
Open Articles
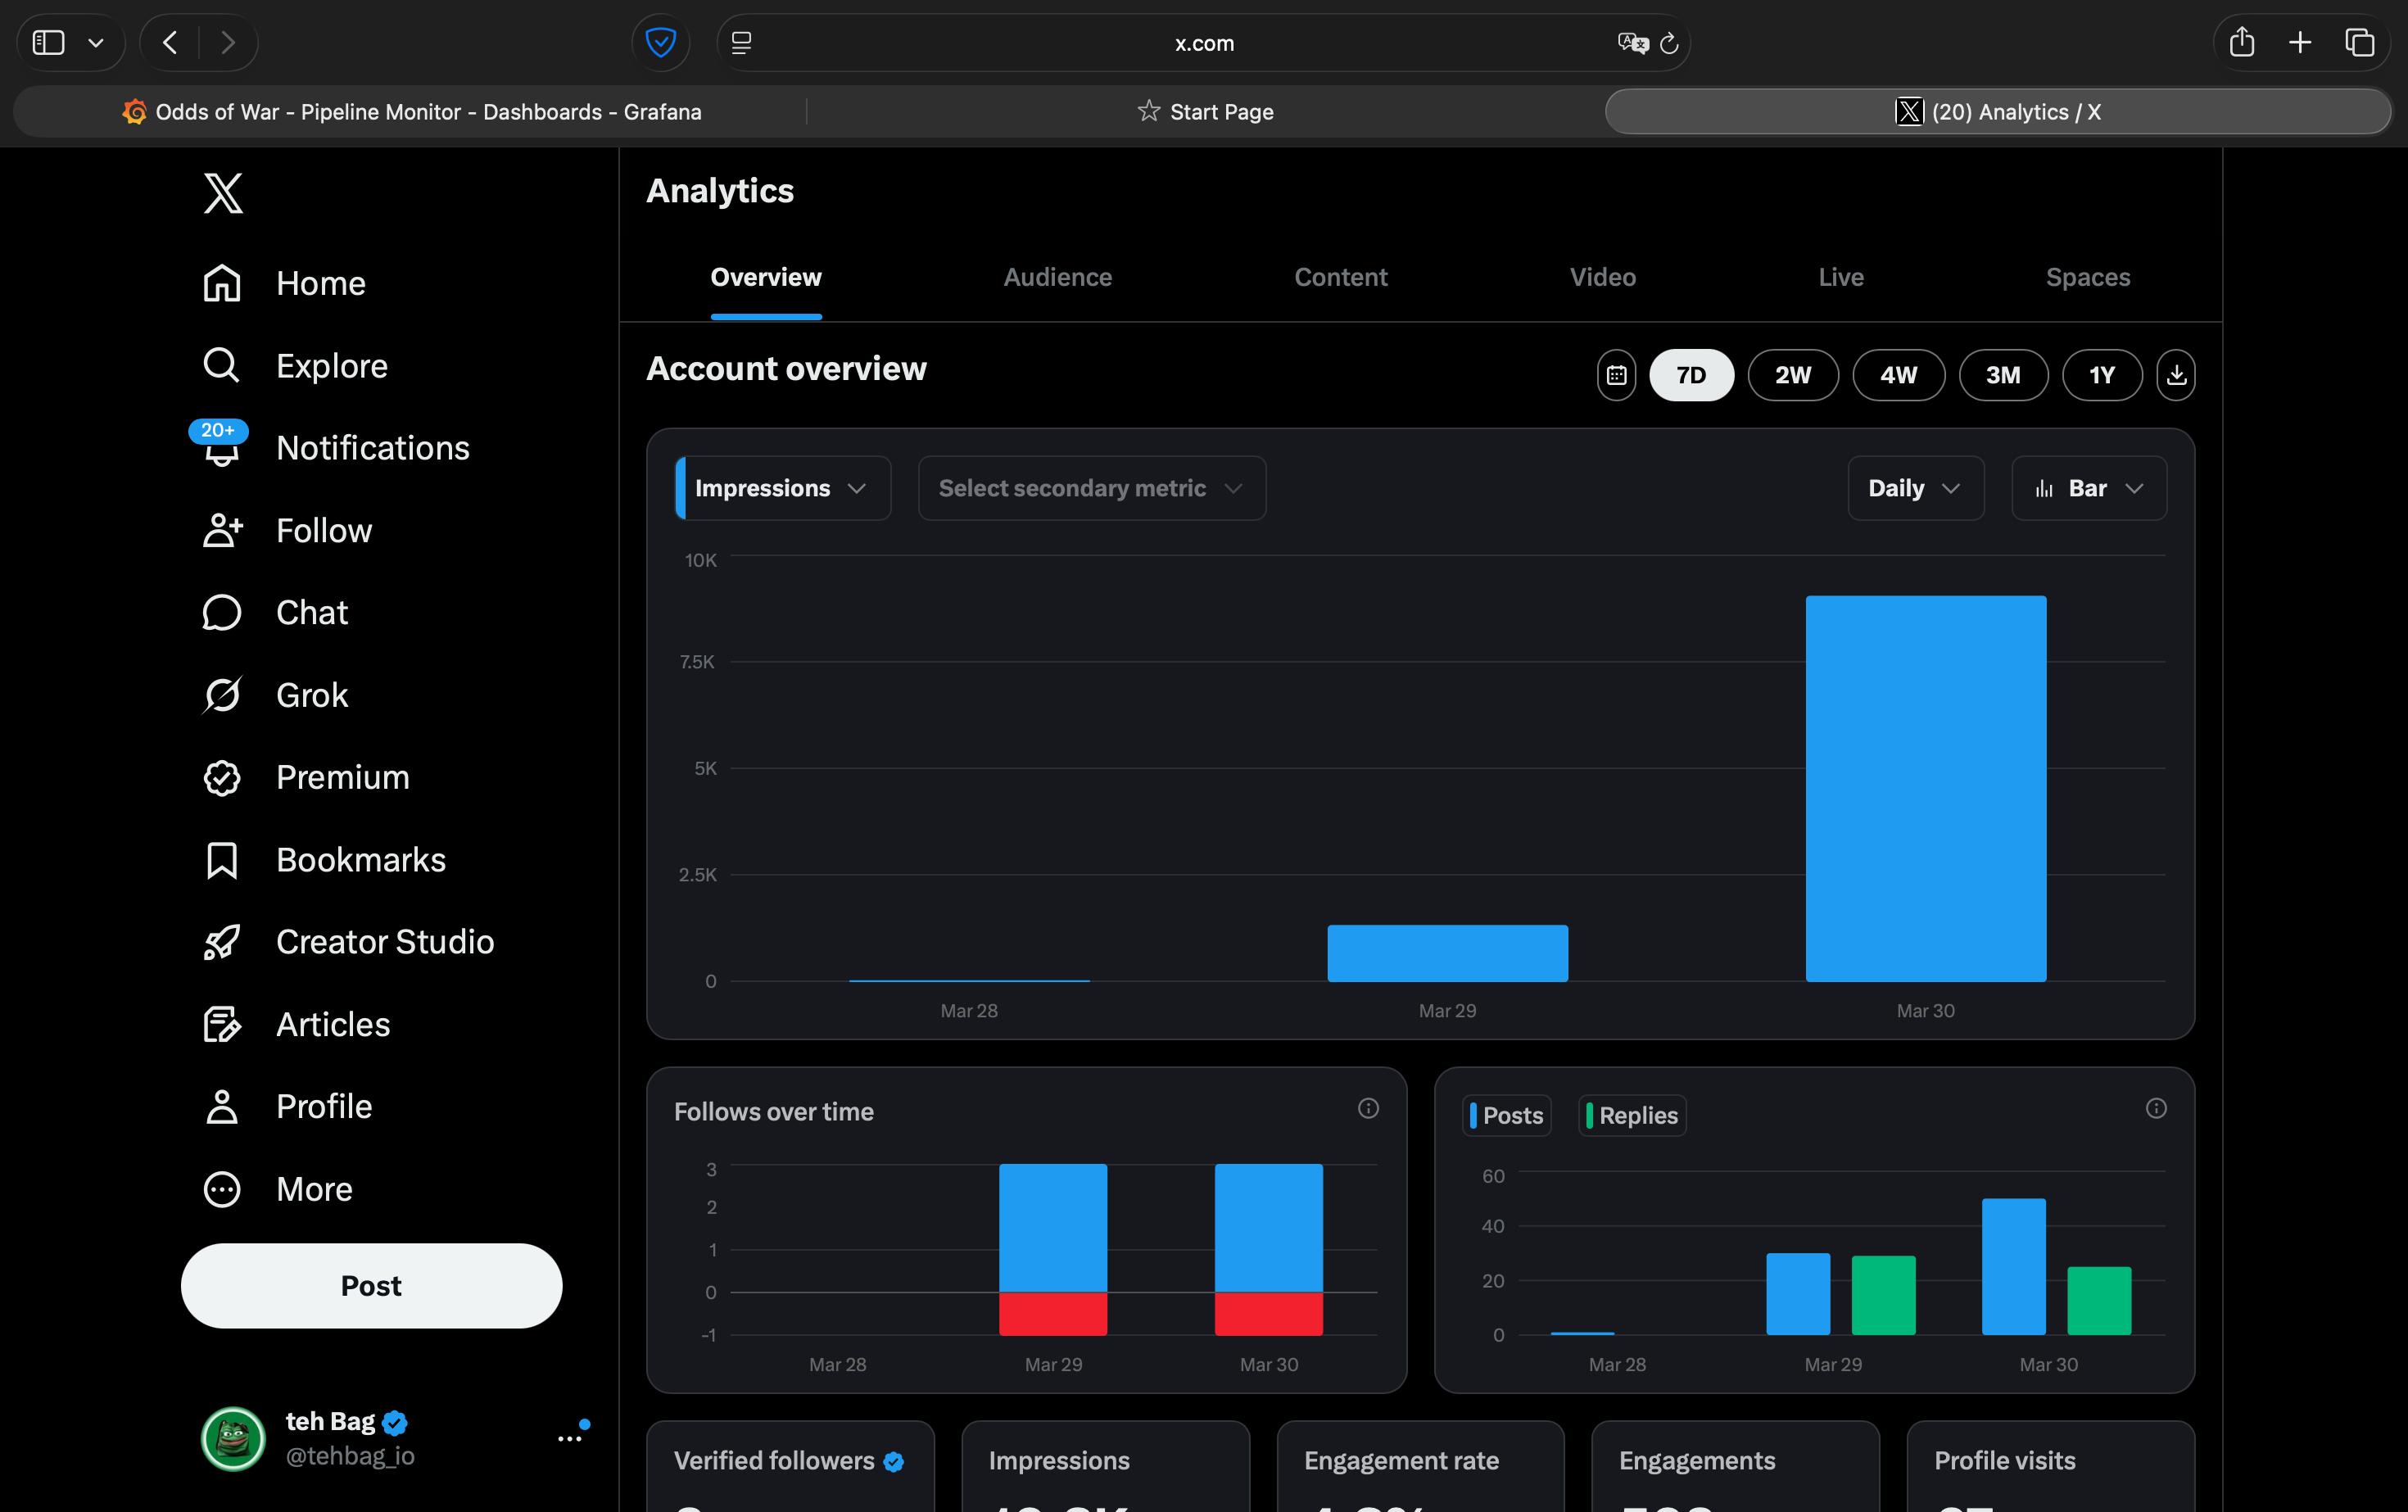pos(296,1024)
